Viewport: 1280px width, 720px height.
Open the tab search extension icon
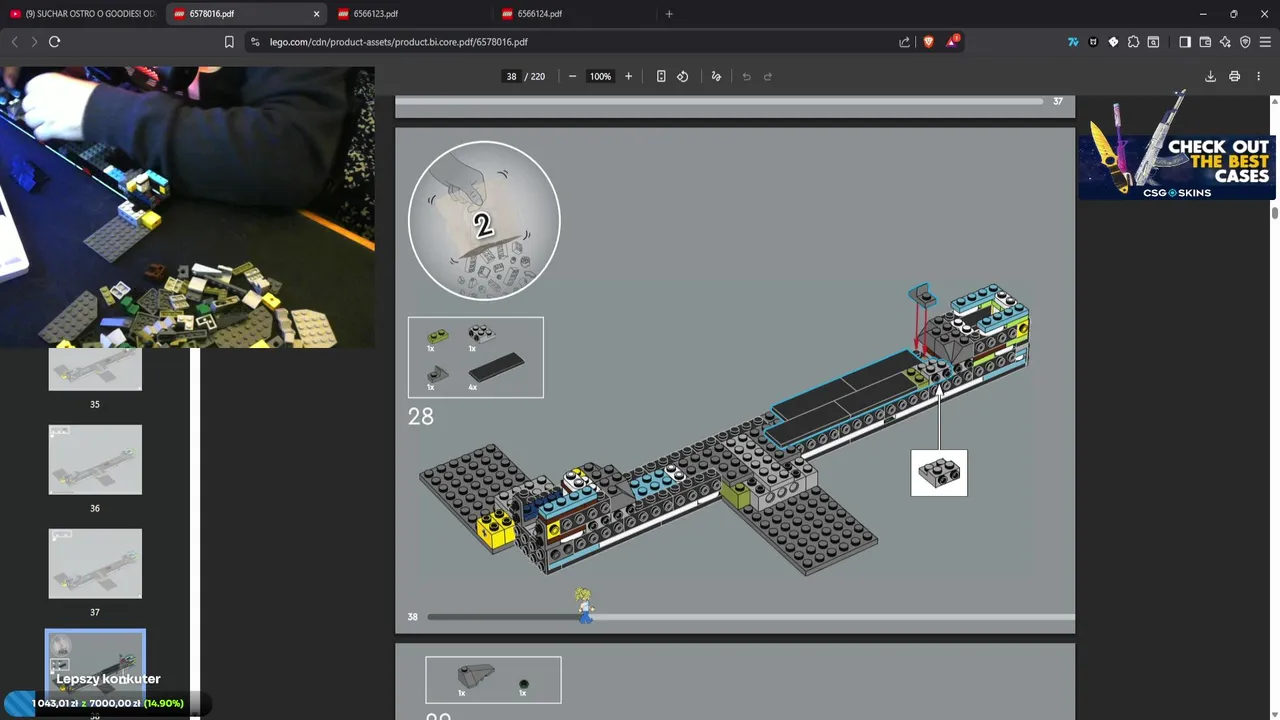click(x=1153, y=42)
